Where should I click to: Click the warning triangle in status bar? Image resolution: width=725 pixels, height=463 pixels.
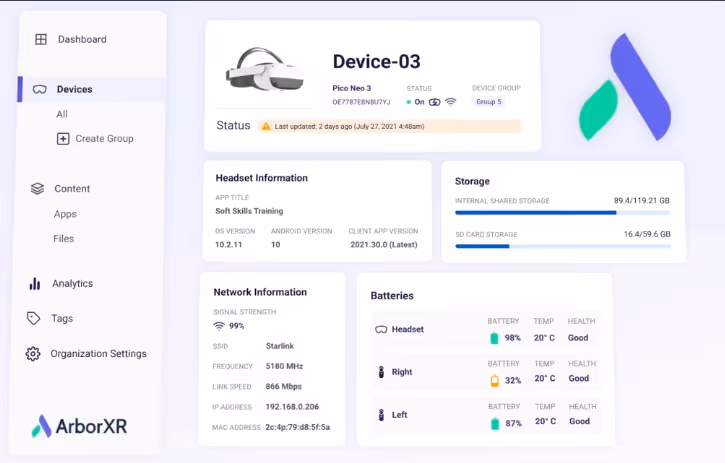pyautogui.click(x=266, y=126)
